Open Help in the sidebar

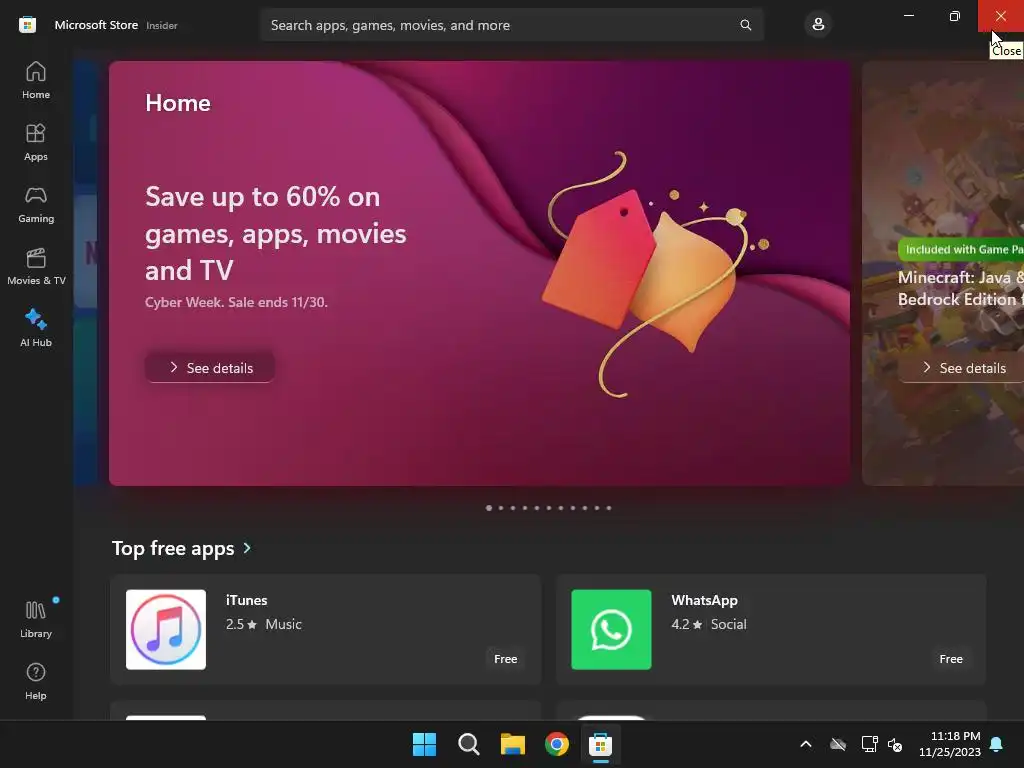(36, 681)
